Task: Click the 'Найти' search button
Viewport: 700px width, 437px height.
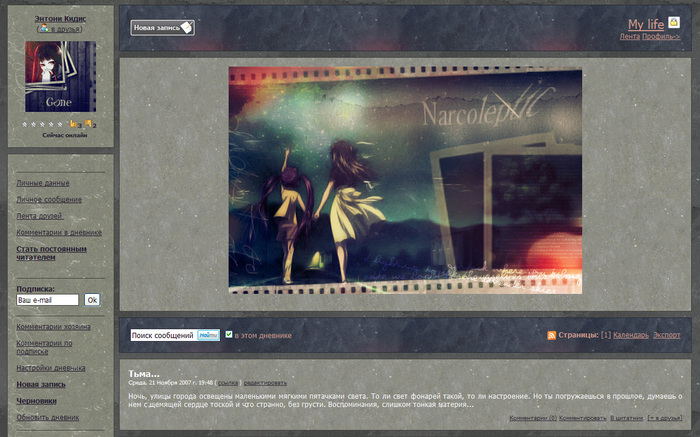Action: [x=208, y=335]
